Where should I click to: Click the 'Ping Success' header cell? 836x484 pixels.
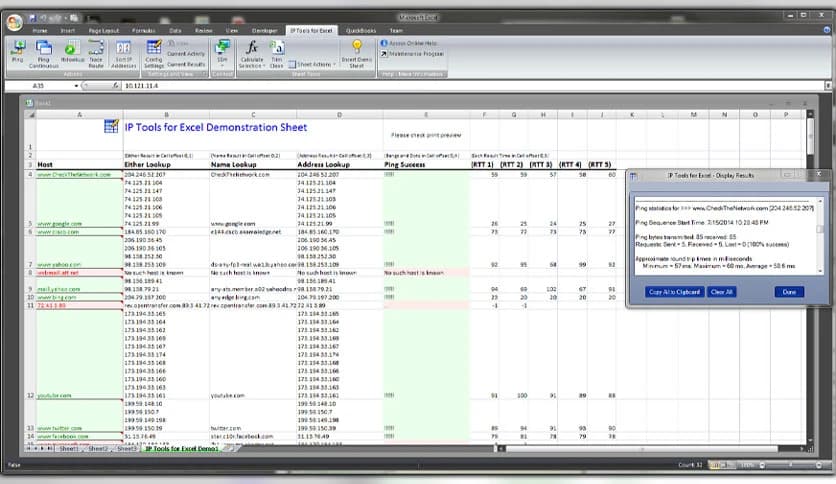coord(425,165)
